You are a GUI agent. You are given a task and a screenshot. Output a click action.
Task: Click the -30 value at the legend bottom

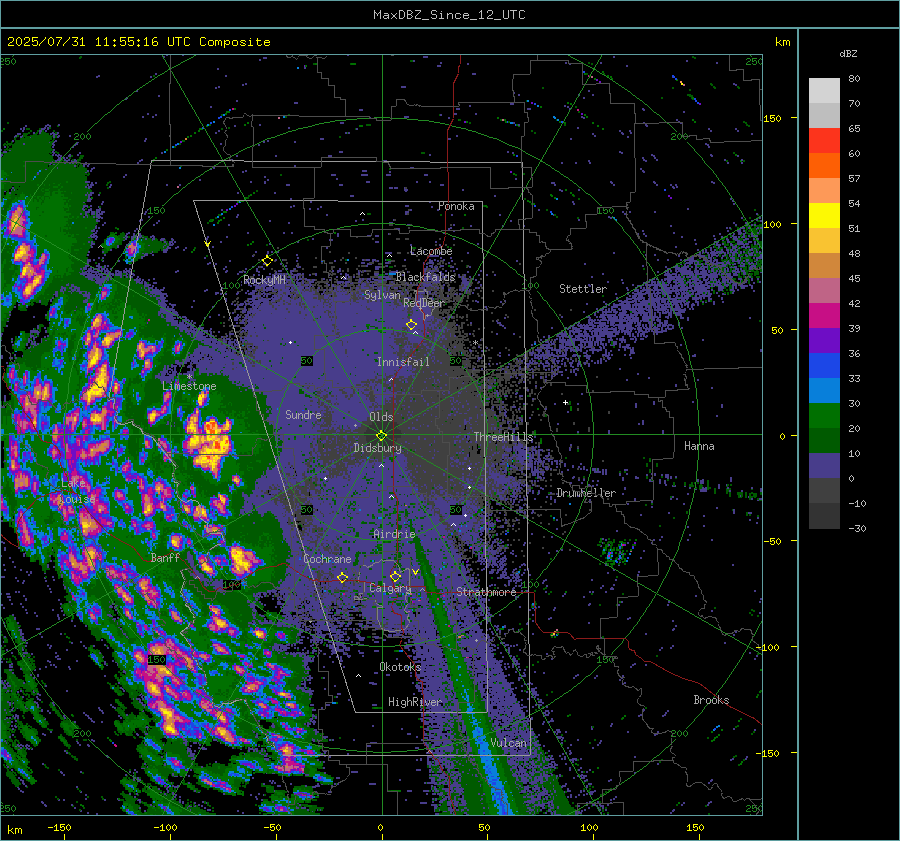857,528
